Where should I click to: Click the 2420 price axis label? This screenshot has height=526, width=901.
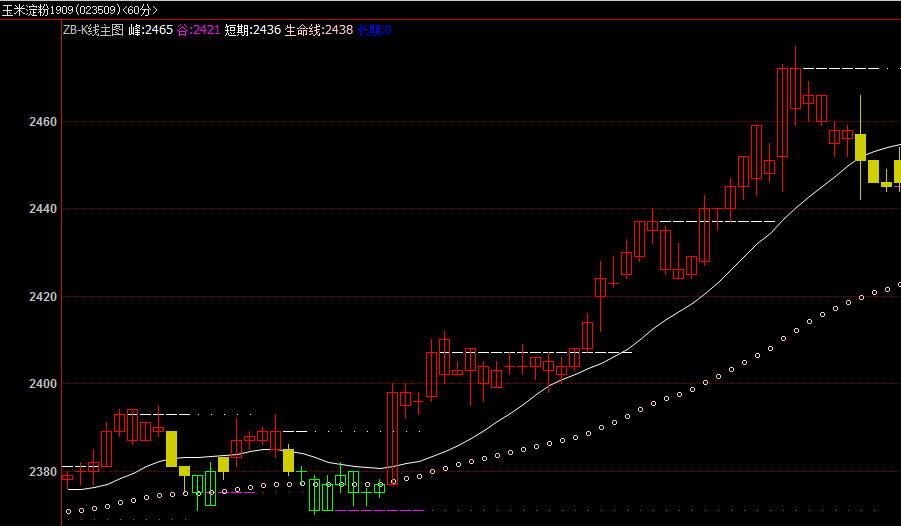(43, 297)
